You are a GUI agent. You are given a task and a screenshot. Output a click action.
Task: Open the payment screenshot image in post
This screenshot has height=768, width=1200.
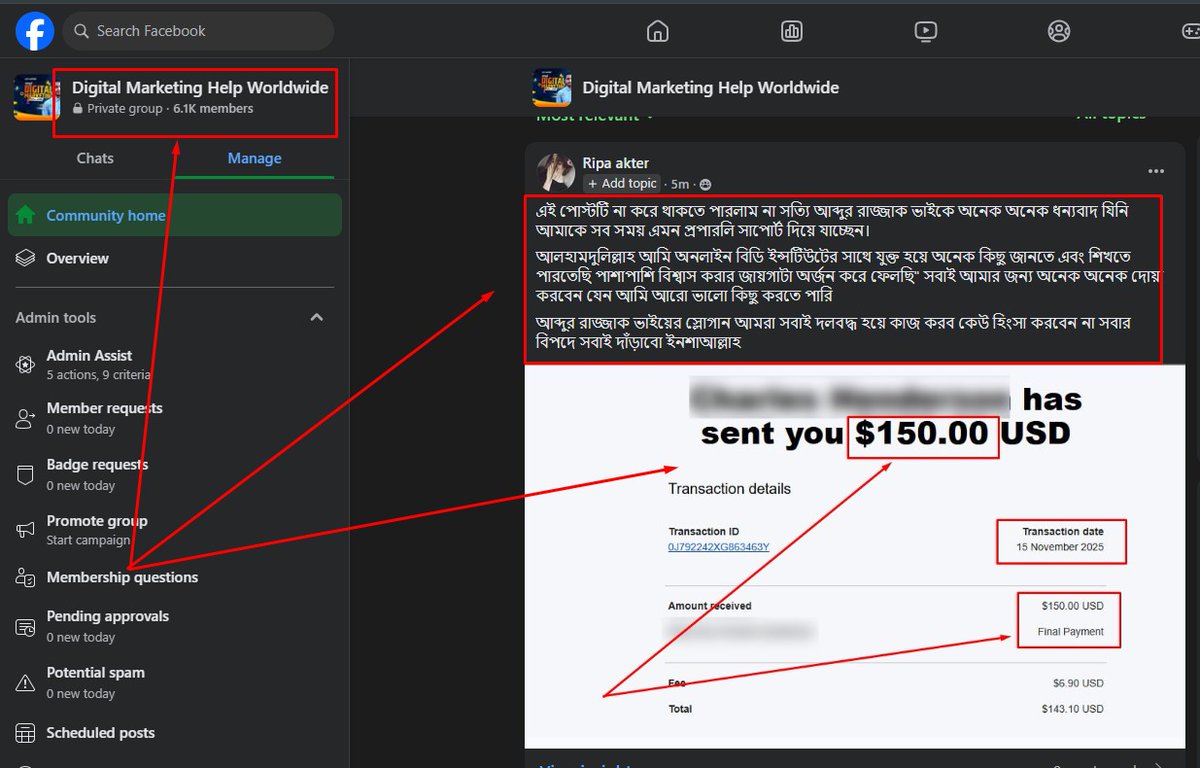point(855,556)
